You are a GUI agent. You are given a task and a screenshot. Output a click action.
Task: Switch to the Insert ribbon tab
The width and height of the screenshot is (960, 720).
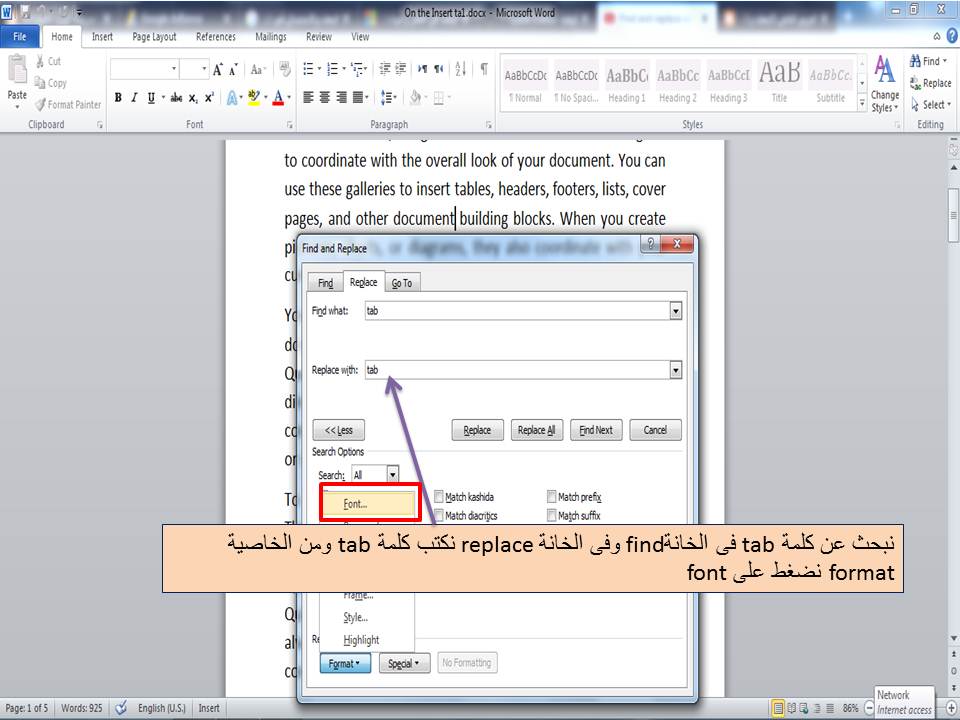(x=102, y=37)
